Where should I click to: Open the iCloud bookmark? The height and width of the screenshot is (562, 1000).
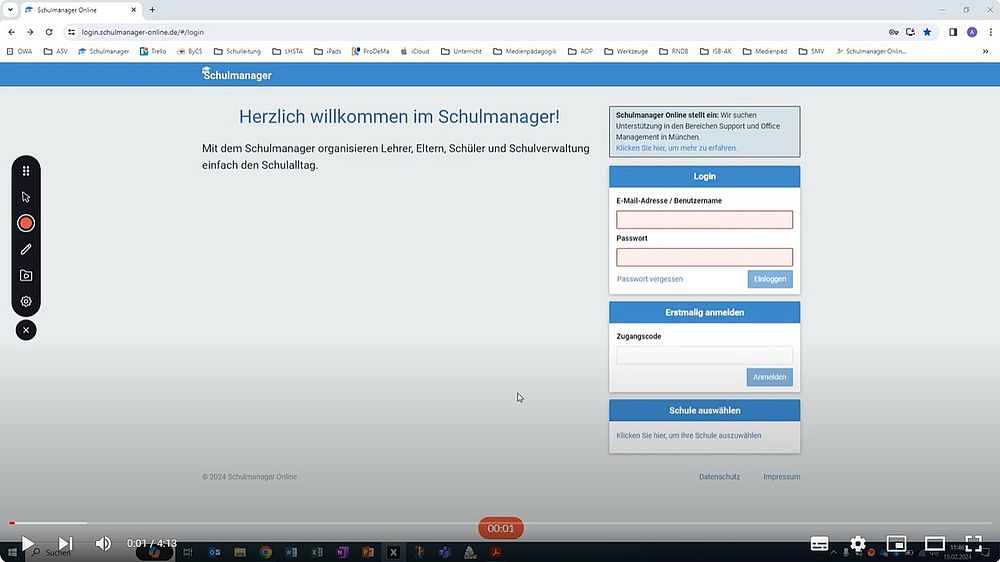[x=415, y=51]
